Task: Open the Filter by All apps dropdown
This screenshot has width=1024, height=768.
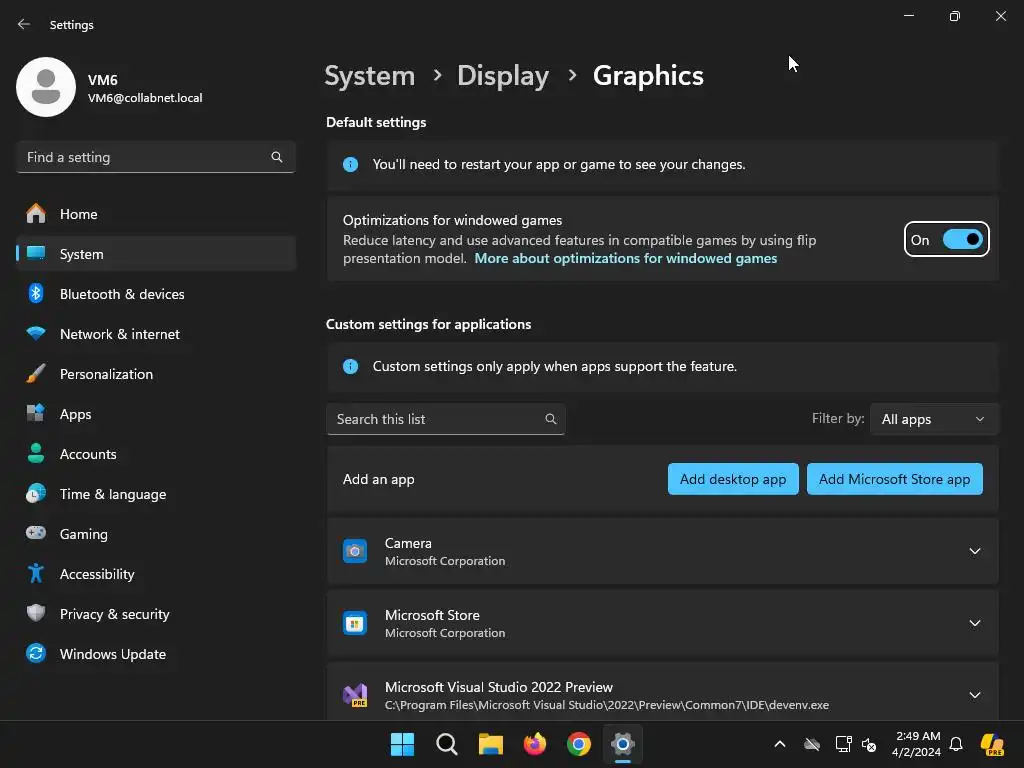Action: click(x=934, y=419)
